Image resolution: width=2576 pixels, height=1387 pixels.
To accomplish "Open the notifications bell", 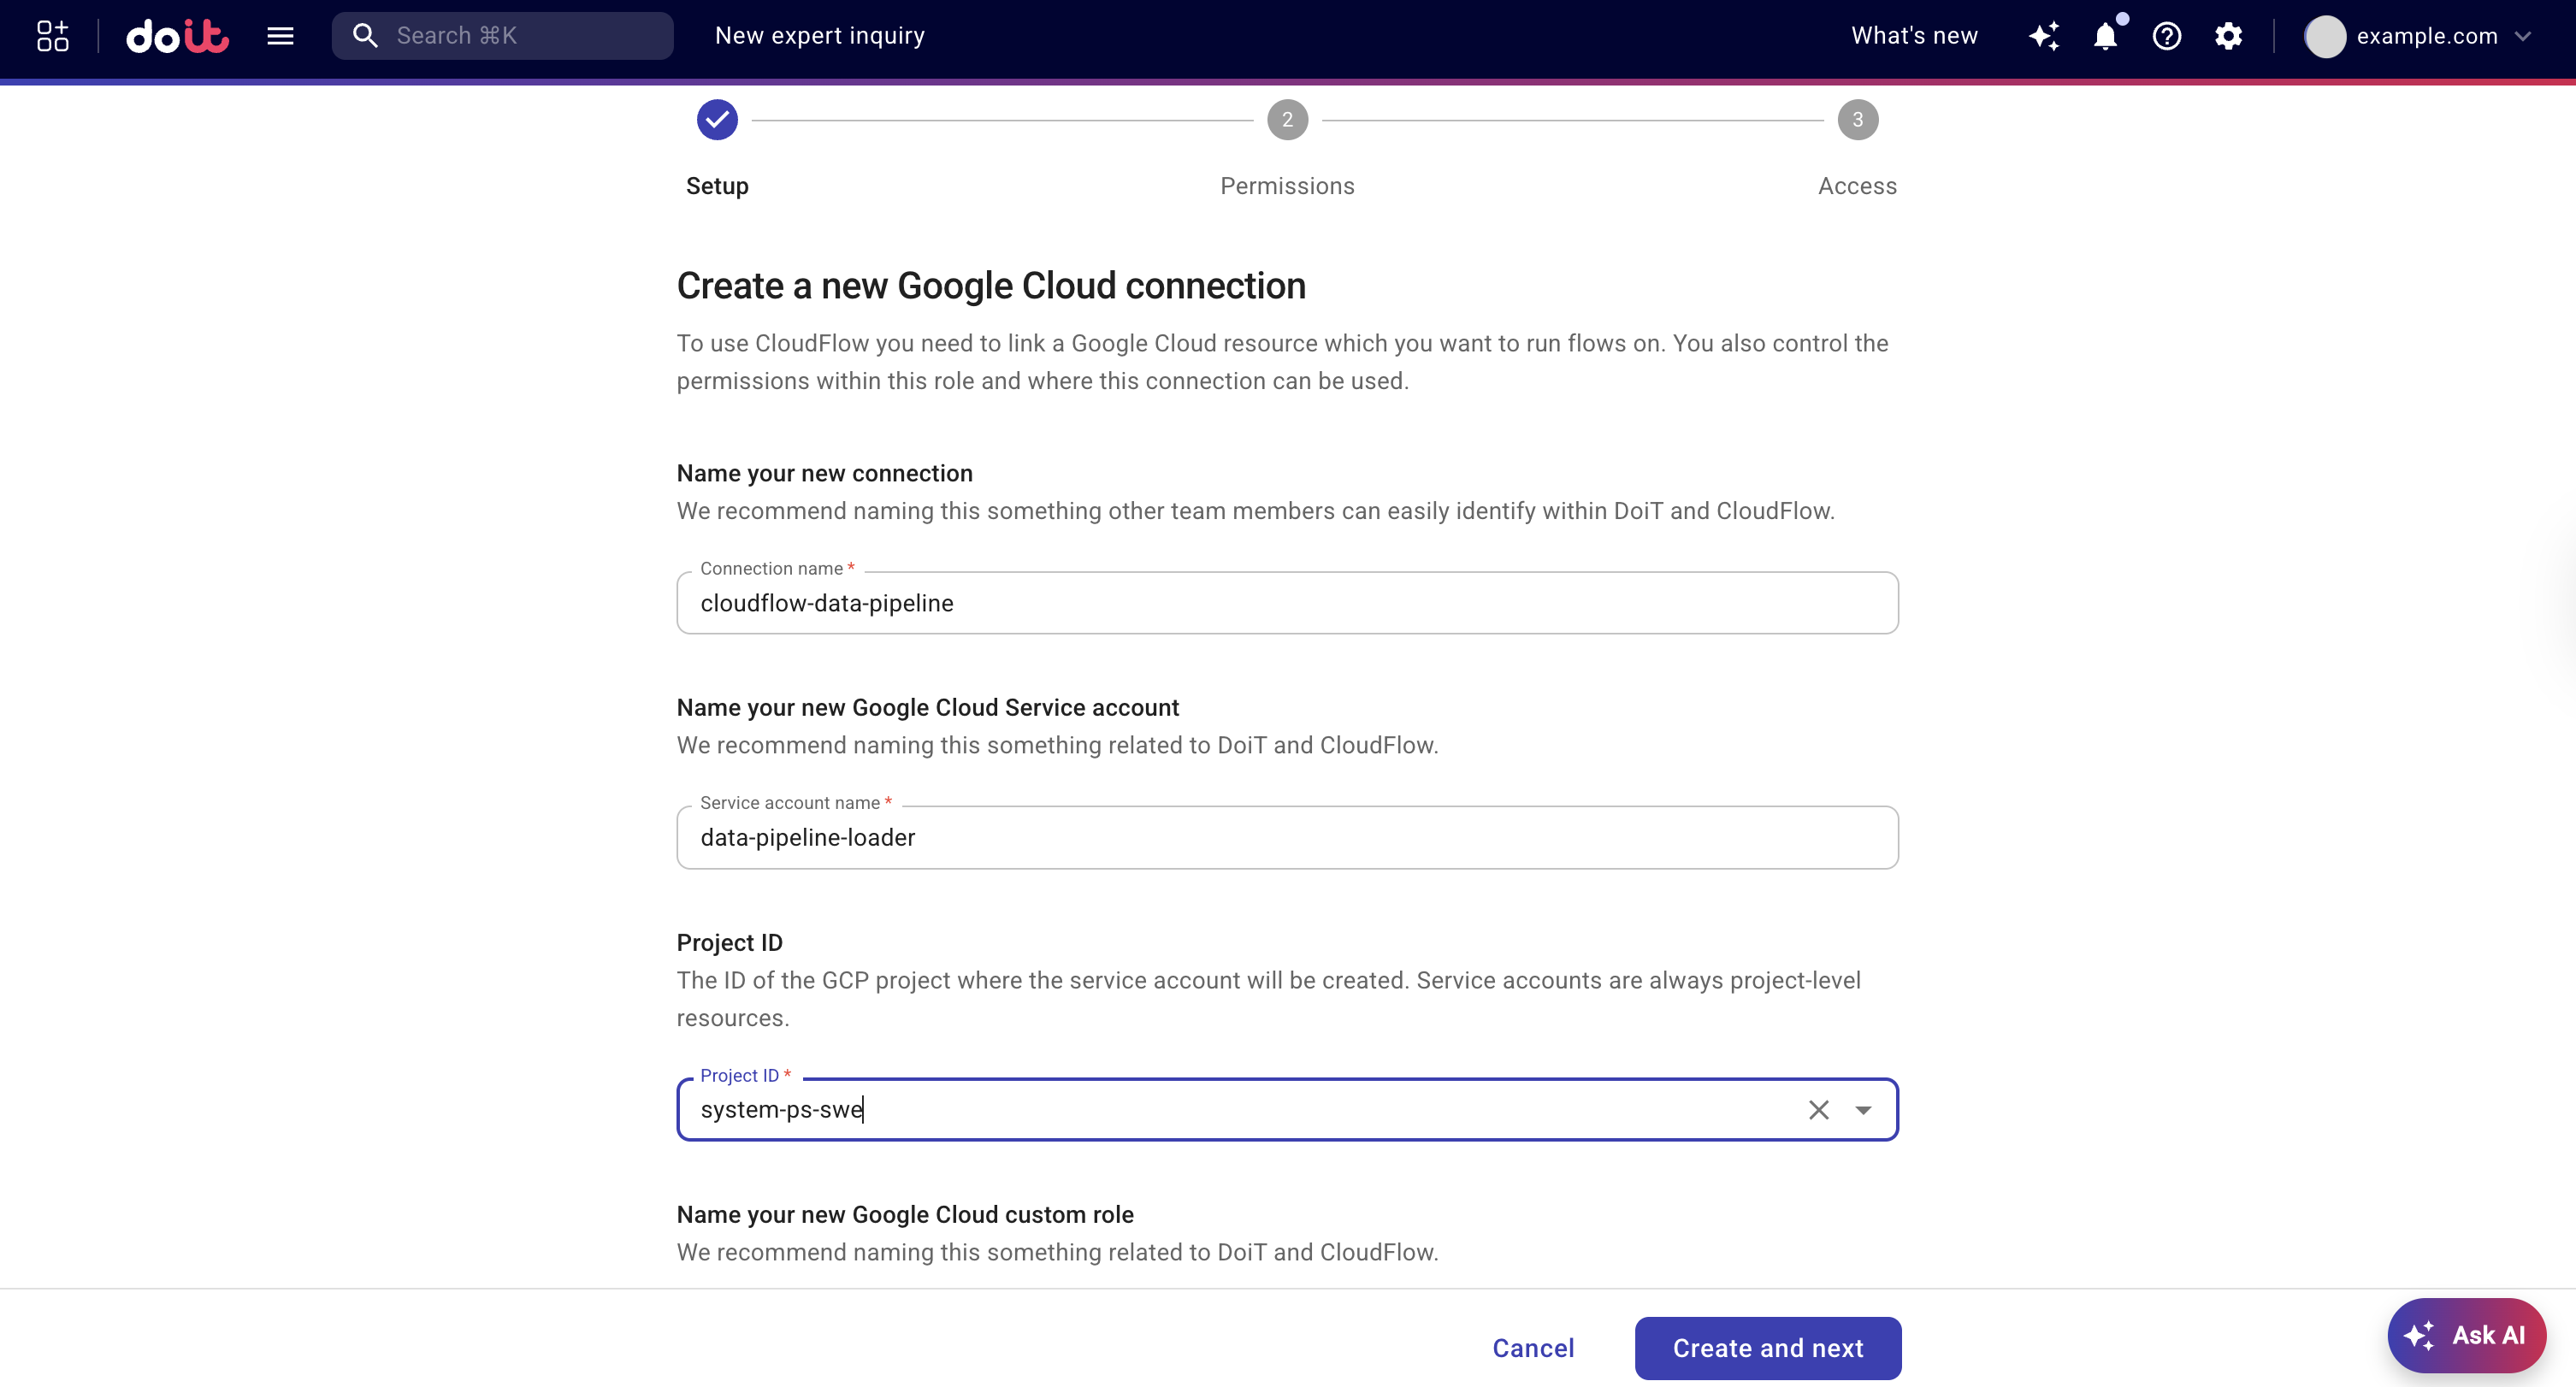I will [2106, 36].
